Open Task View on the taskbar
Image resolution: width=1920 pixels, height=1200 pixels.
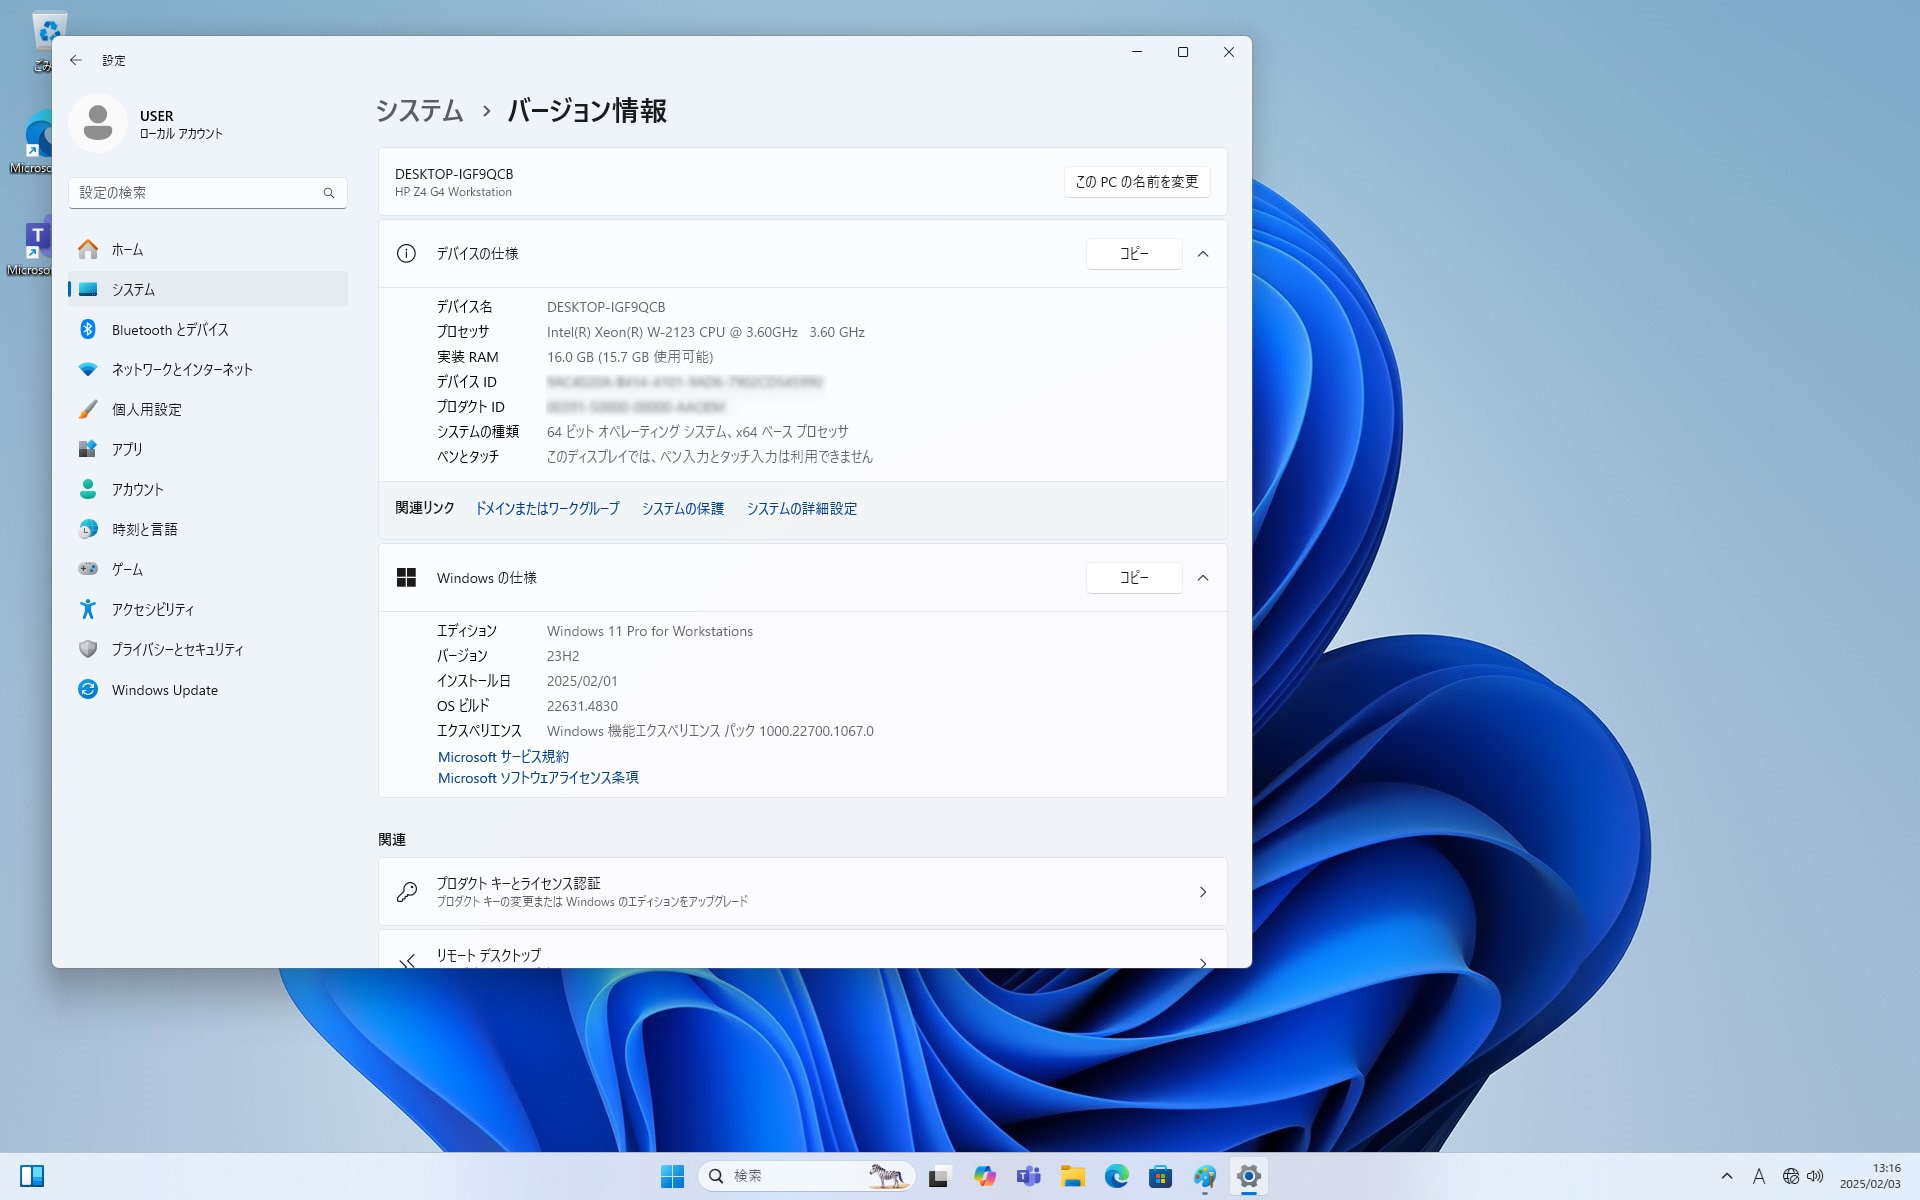coord(938,1177)
